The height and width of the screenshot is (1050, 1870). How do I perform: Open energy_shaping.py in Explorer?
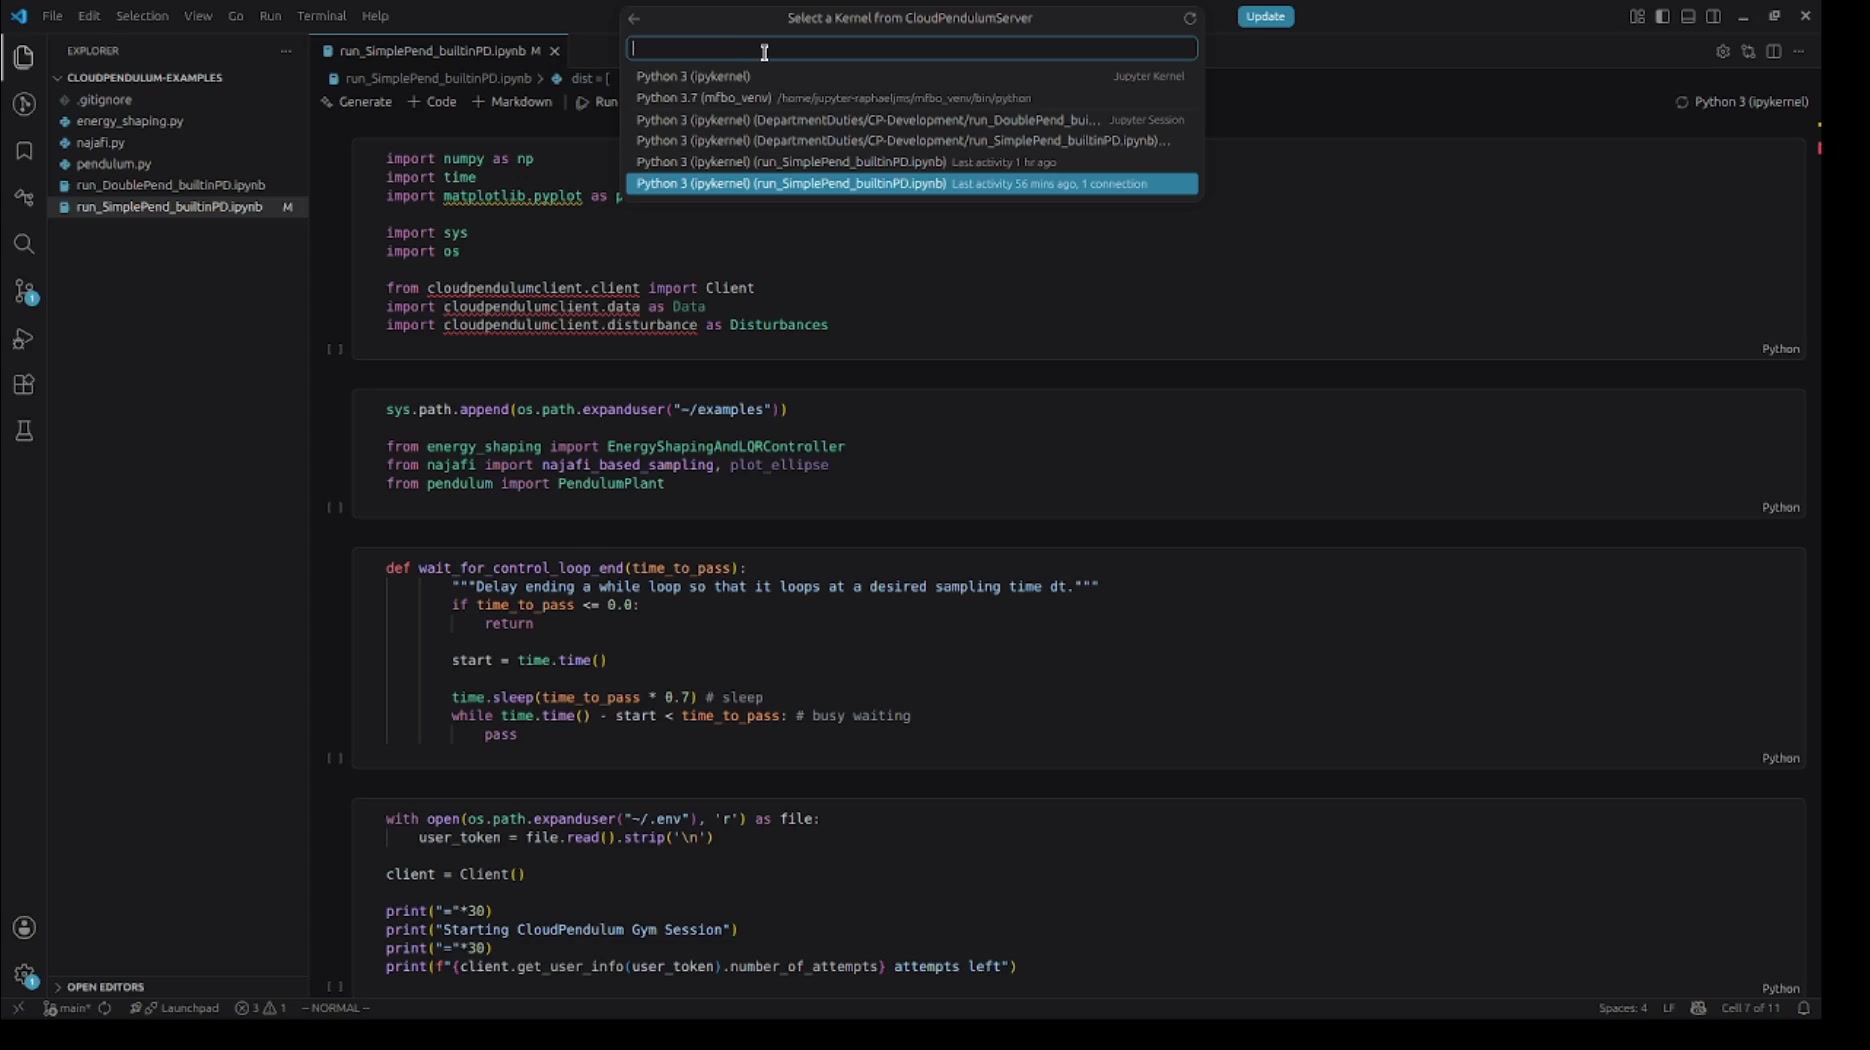click(130, 121)
